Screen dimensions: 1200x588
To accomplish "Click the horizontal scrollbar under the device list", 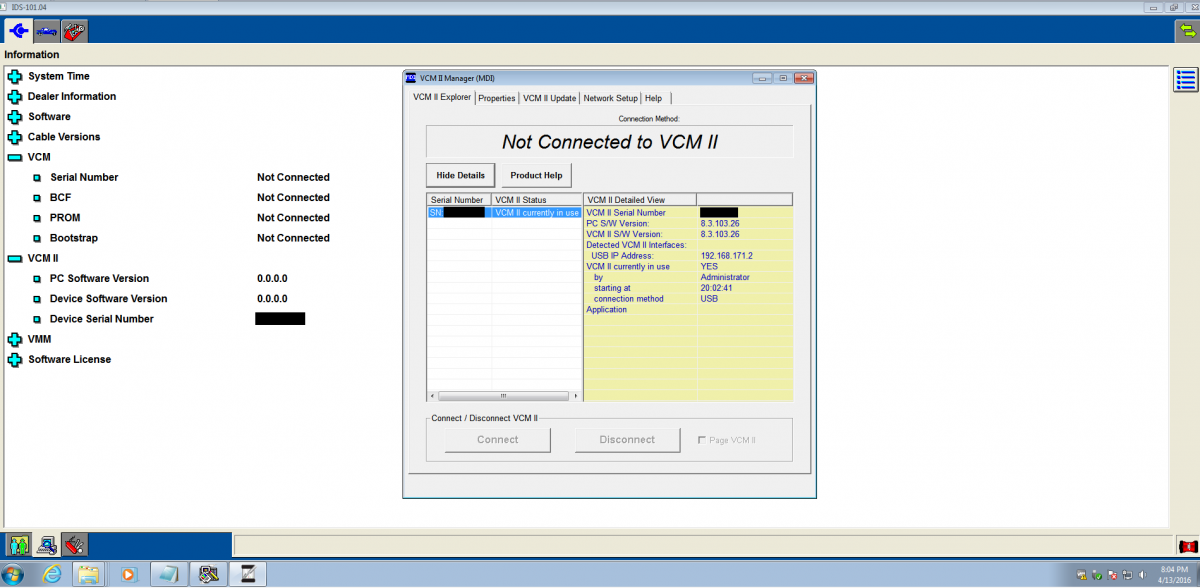I will (504, 397).
